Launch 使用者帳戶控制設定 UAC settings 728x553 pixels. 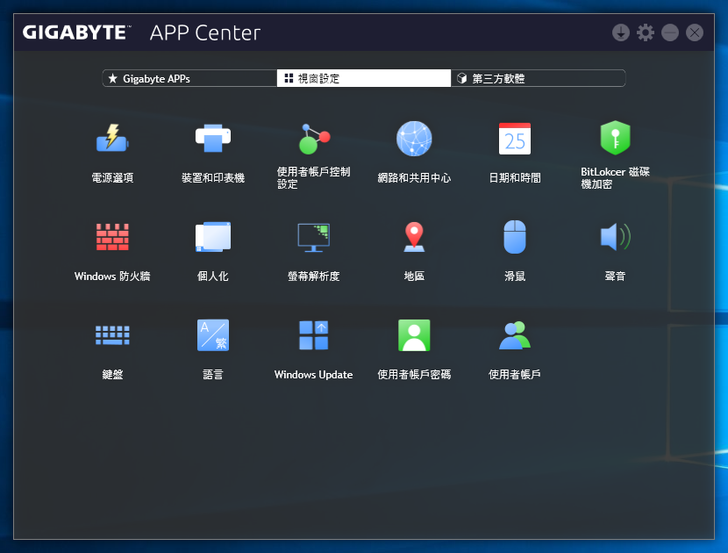pos(314,139)
